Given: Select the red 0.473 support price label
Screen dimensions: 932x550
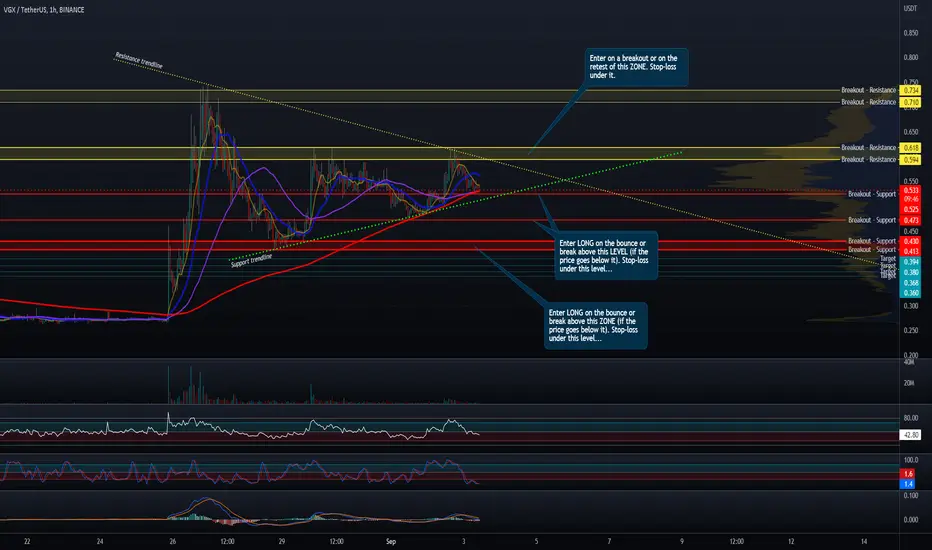Looking at the screenshot, I should (910, 219).
